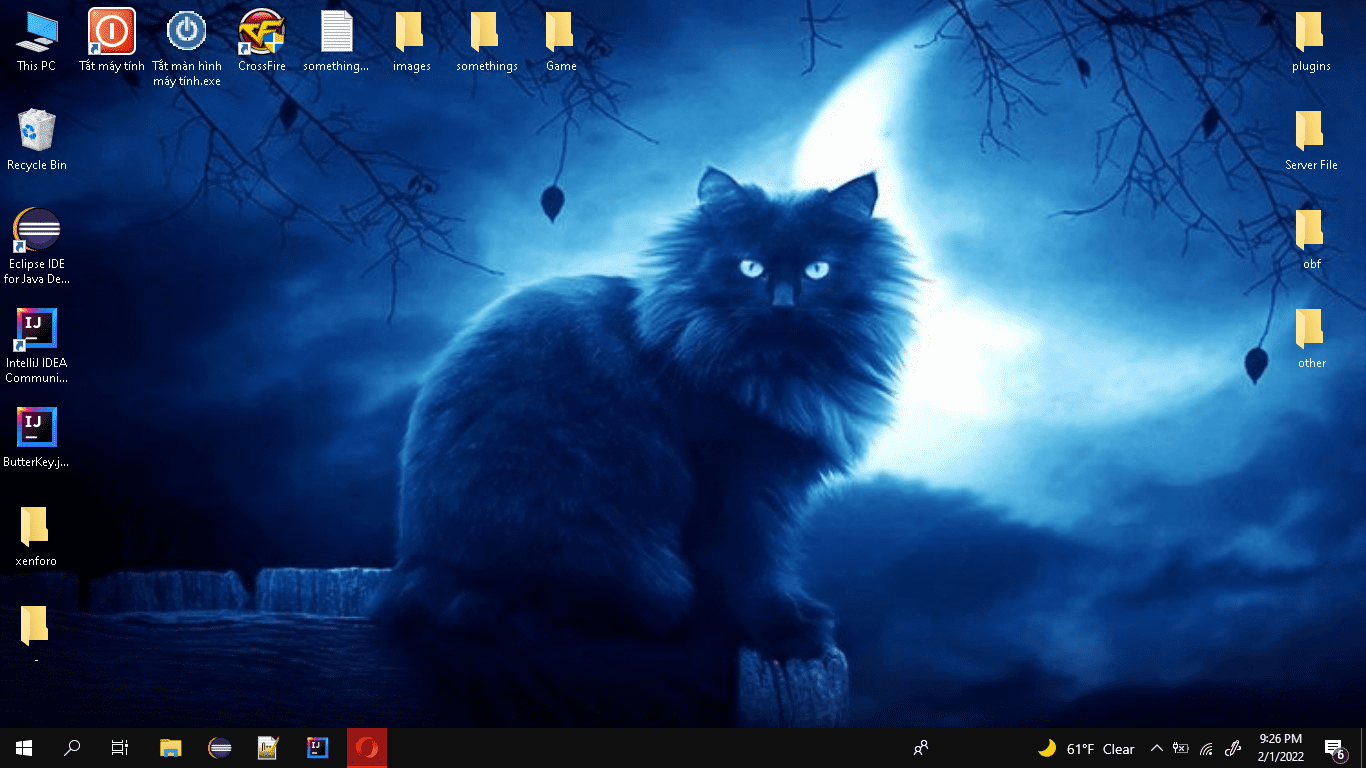The height and width of the screenshot is (768, 1366).
Task: Select the plugins folder on the desktop
Action: pyautogui.click(x=1311, y=41)
